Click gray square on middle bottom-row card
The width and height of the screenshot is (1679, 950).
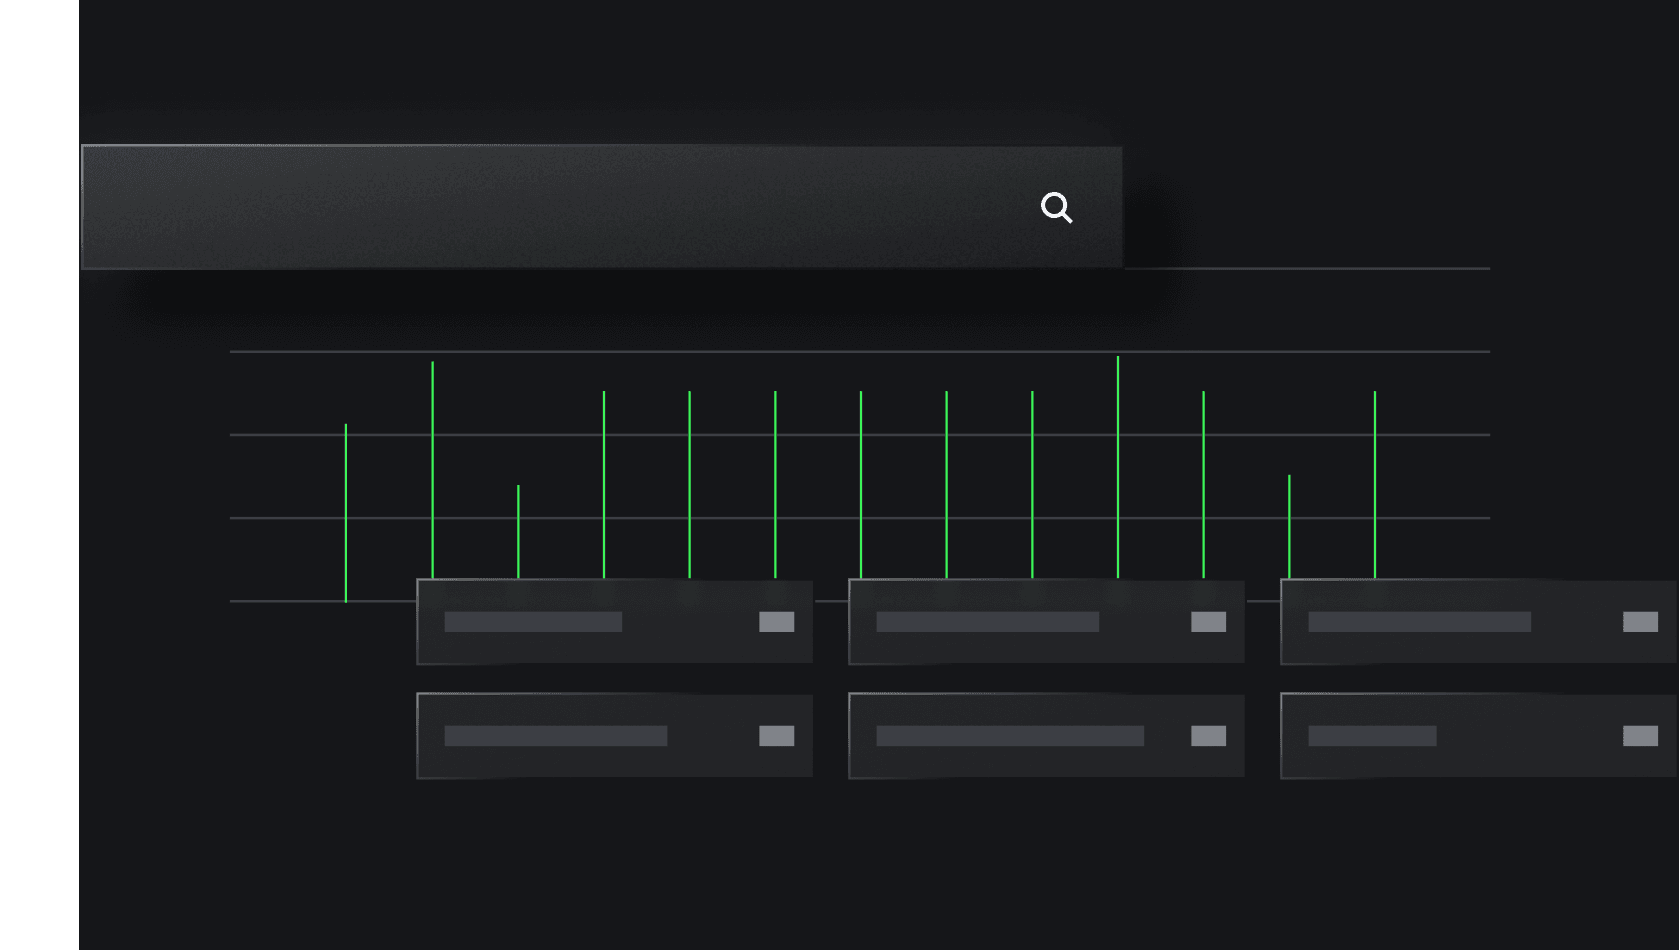(x=1208, y=736)
